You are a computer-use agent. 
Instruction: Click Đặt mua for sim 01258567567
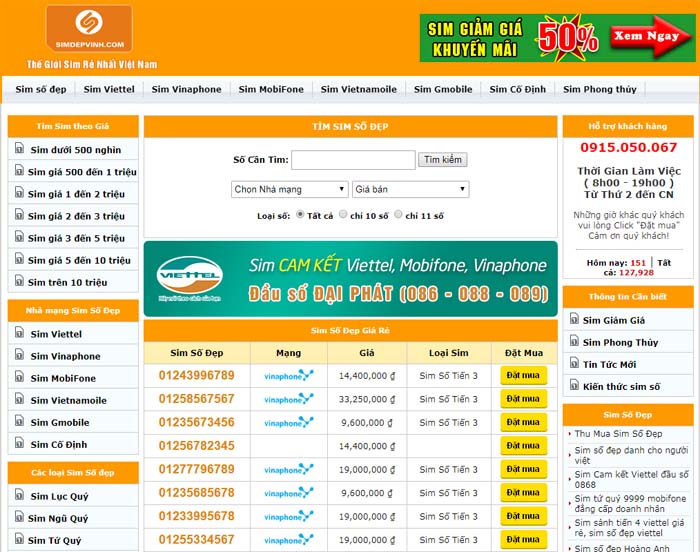pyautogui.click(x=524, y=399)
